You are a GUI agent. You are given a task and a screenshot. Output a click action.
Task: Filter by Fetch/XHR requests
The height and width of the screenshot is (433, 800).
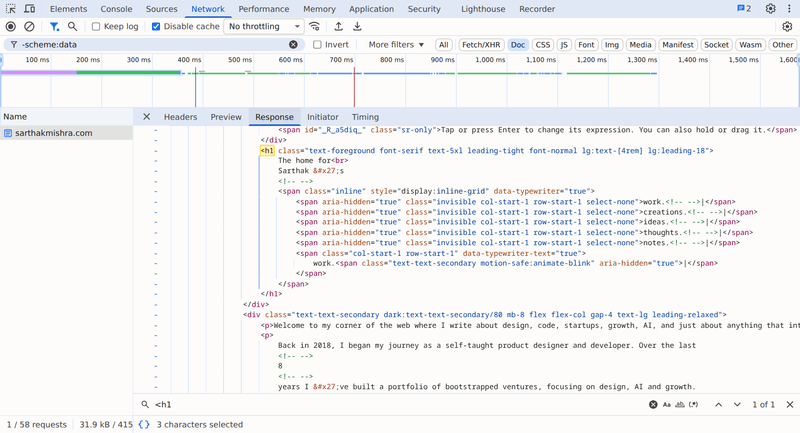(x=481, y=45)
